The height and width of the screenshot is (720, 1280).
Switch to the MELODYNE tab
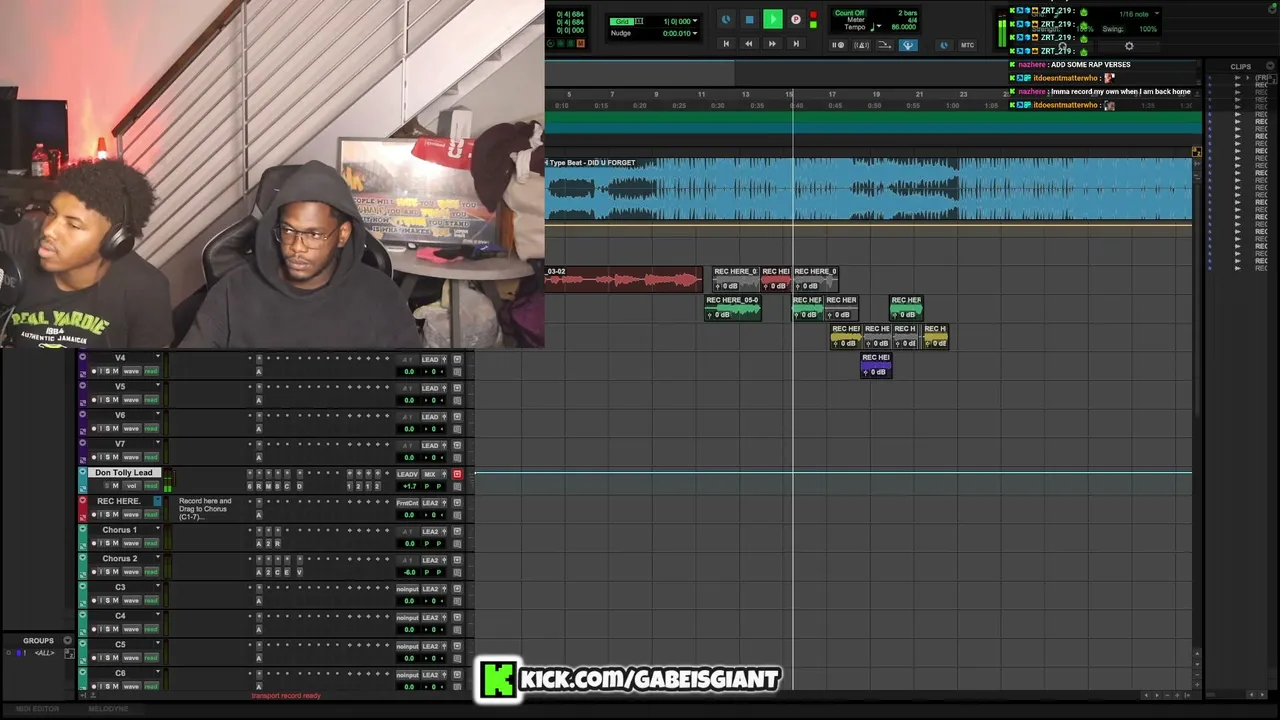[108, 709]
